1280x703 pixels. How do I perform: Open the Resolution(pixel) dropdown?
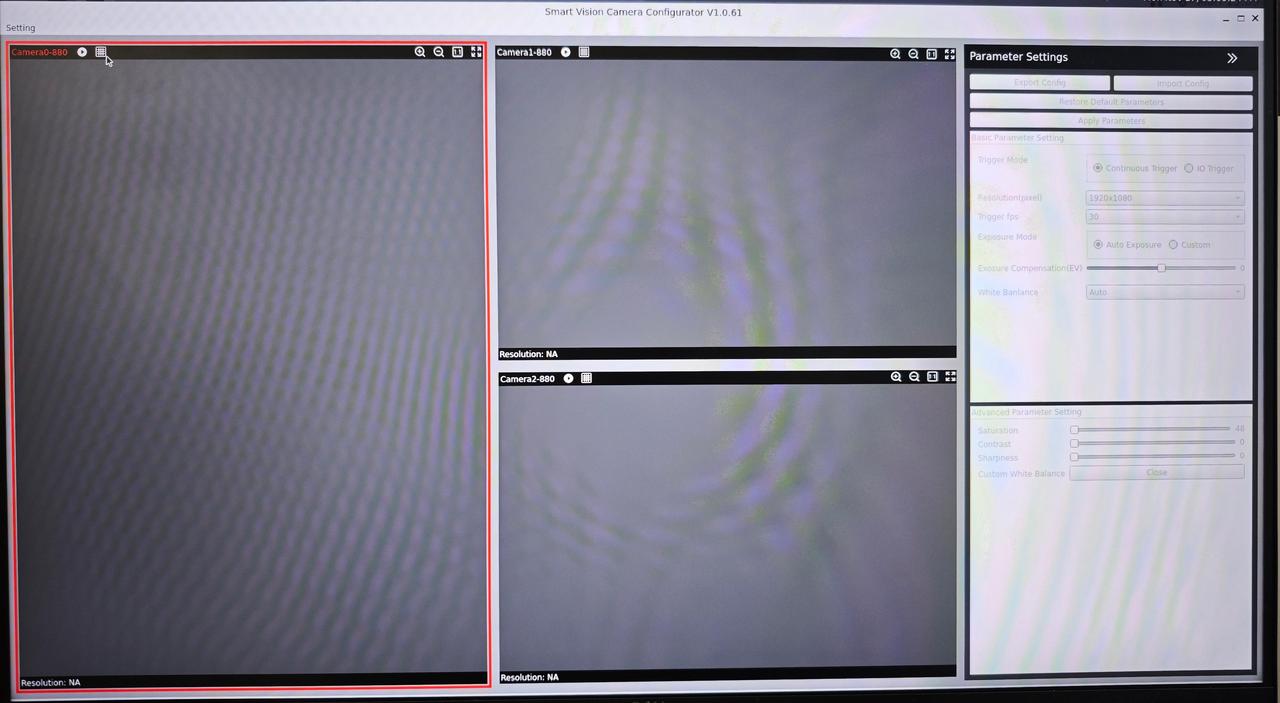coord(1164,198)
